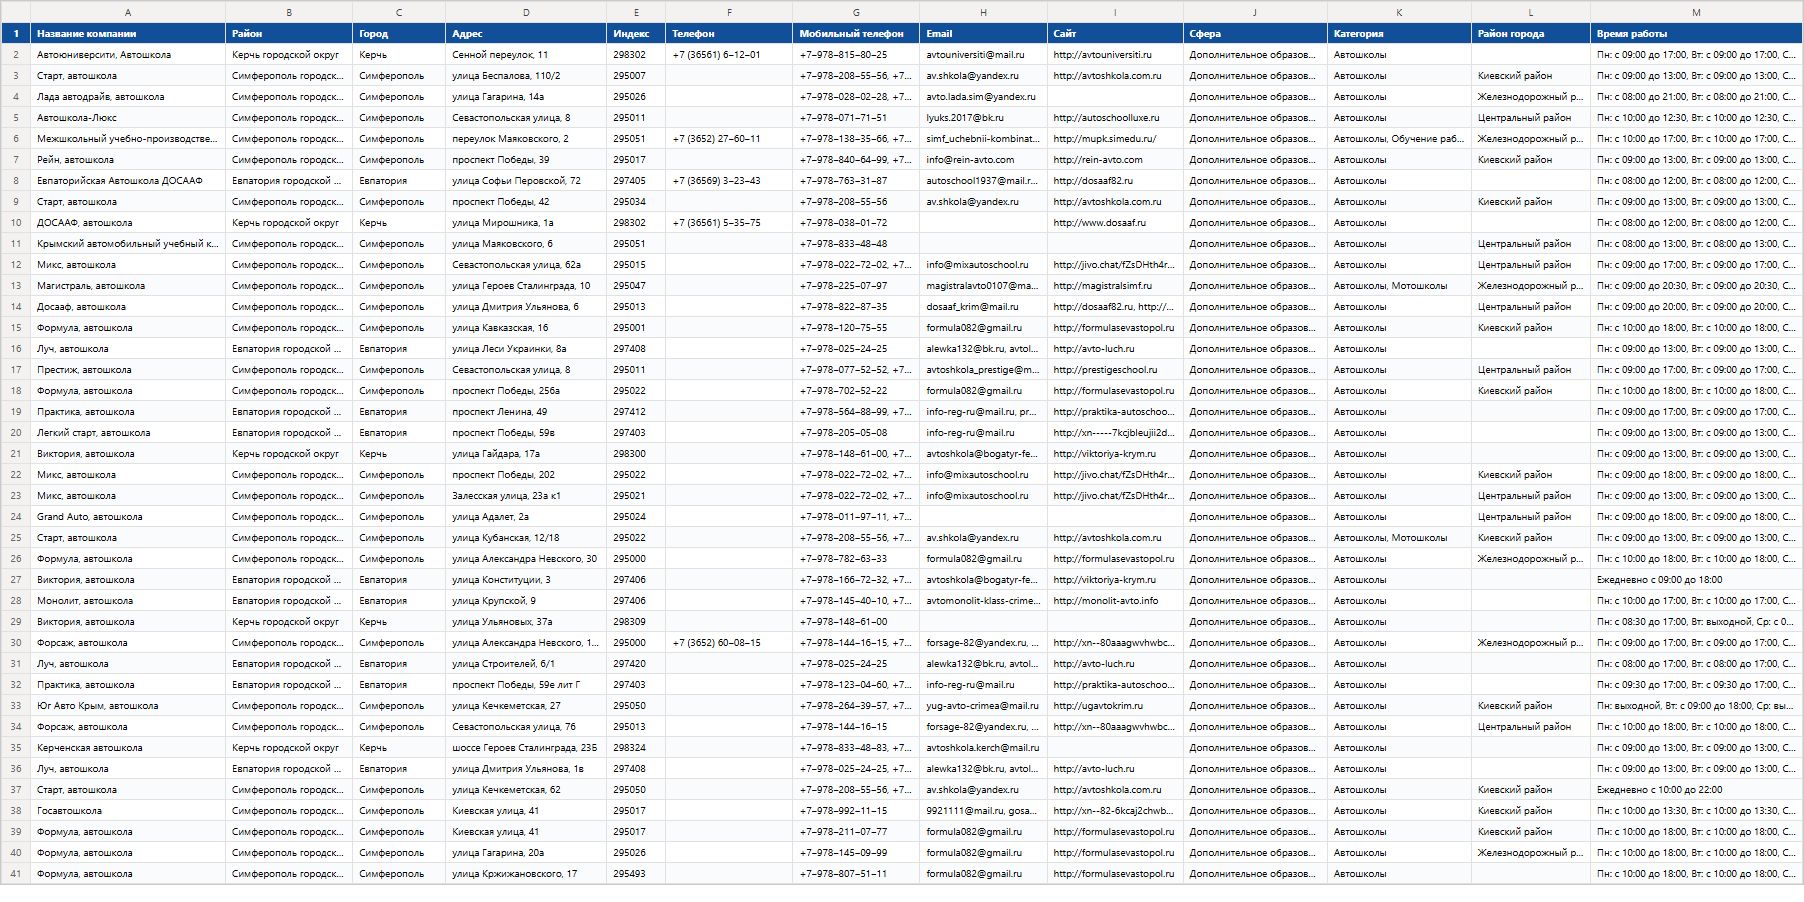Select email 'avtouniversiti@mail.ru'
Viewport: 1804px width, 902px height.
[983, 55]
